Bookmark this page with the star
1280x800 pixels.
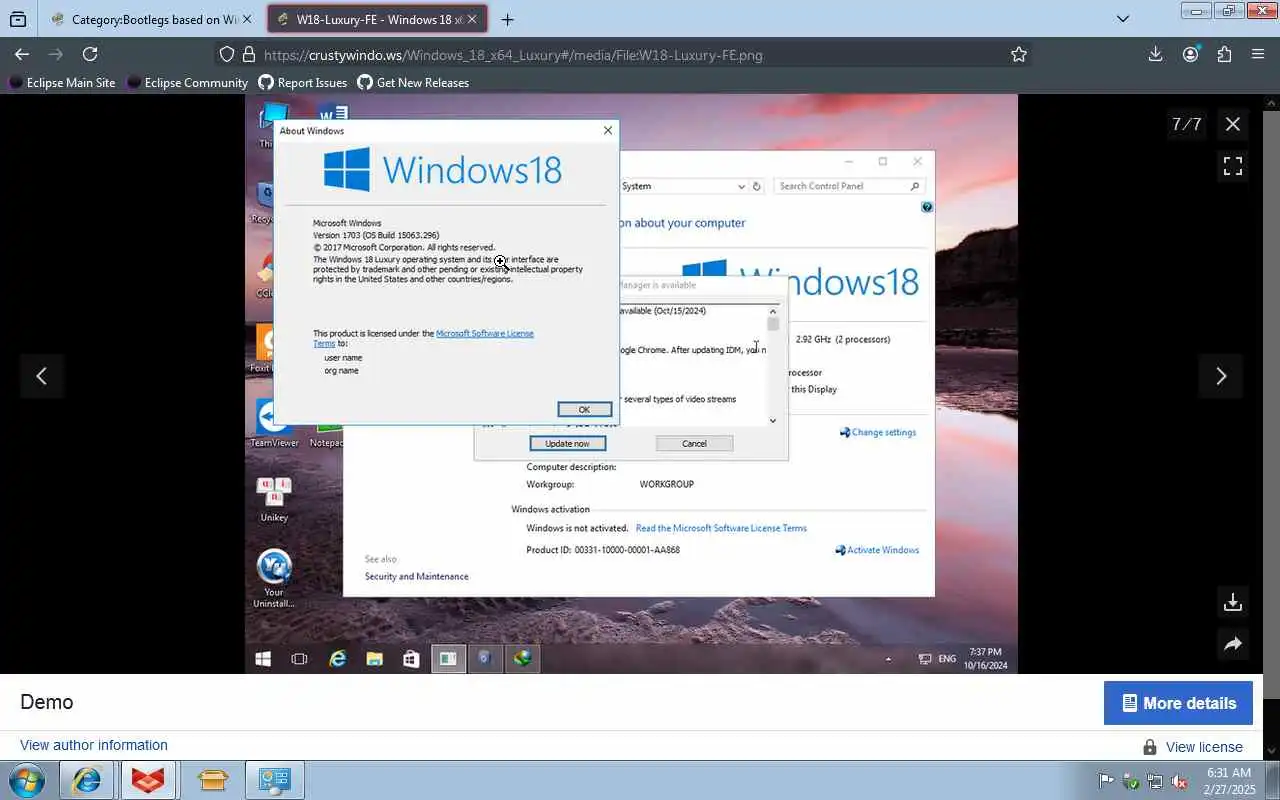tap(1019, 55)
